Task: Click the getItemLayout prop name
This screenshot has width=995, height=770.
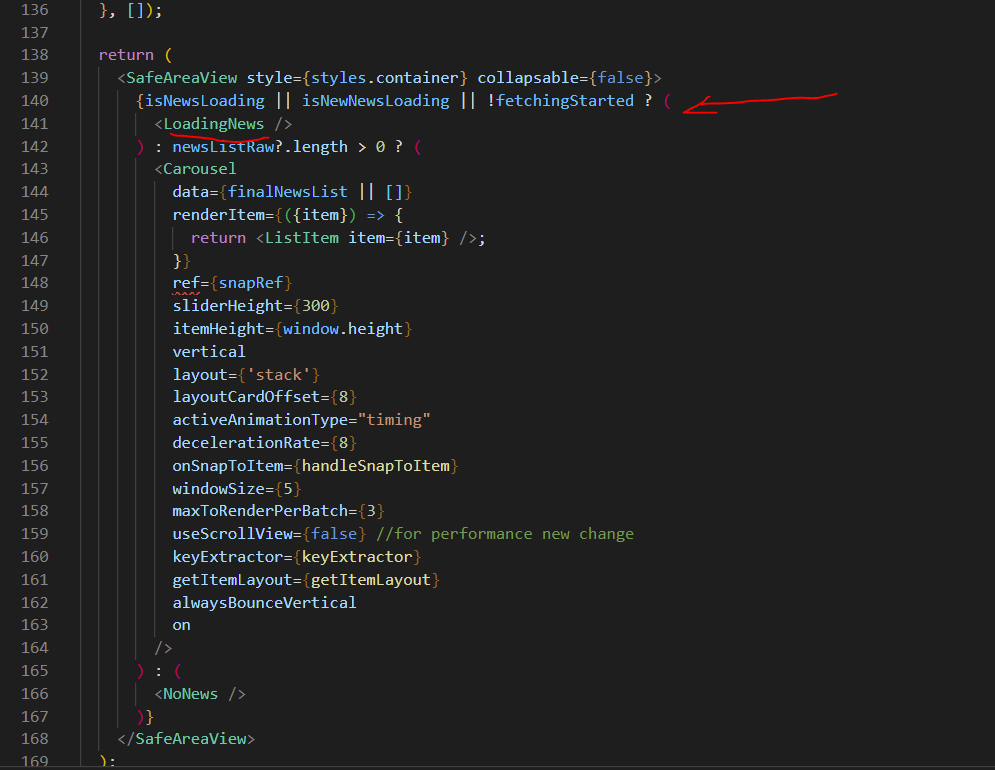Action: pyautogui.click(x=232, y=580)
